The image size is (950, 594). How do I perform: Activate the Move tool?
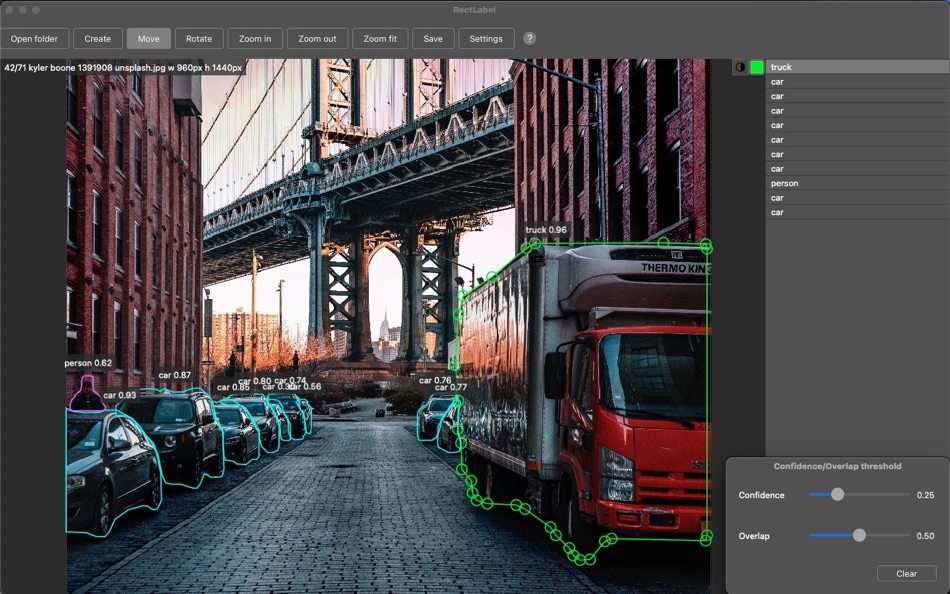point(148,38)
